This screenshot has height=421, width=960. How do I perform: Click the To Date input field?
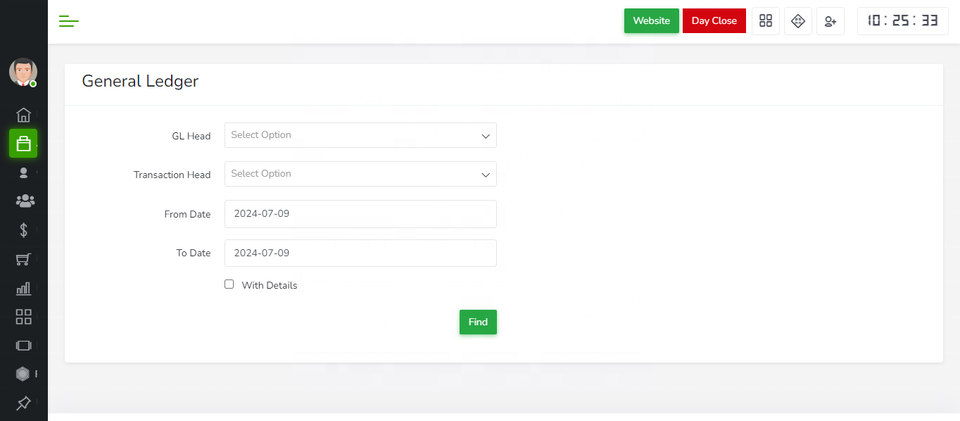tap(360, 253)
